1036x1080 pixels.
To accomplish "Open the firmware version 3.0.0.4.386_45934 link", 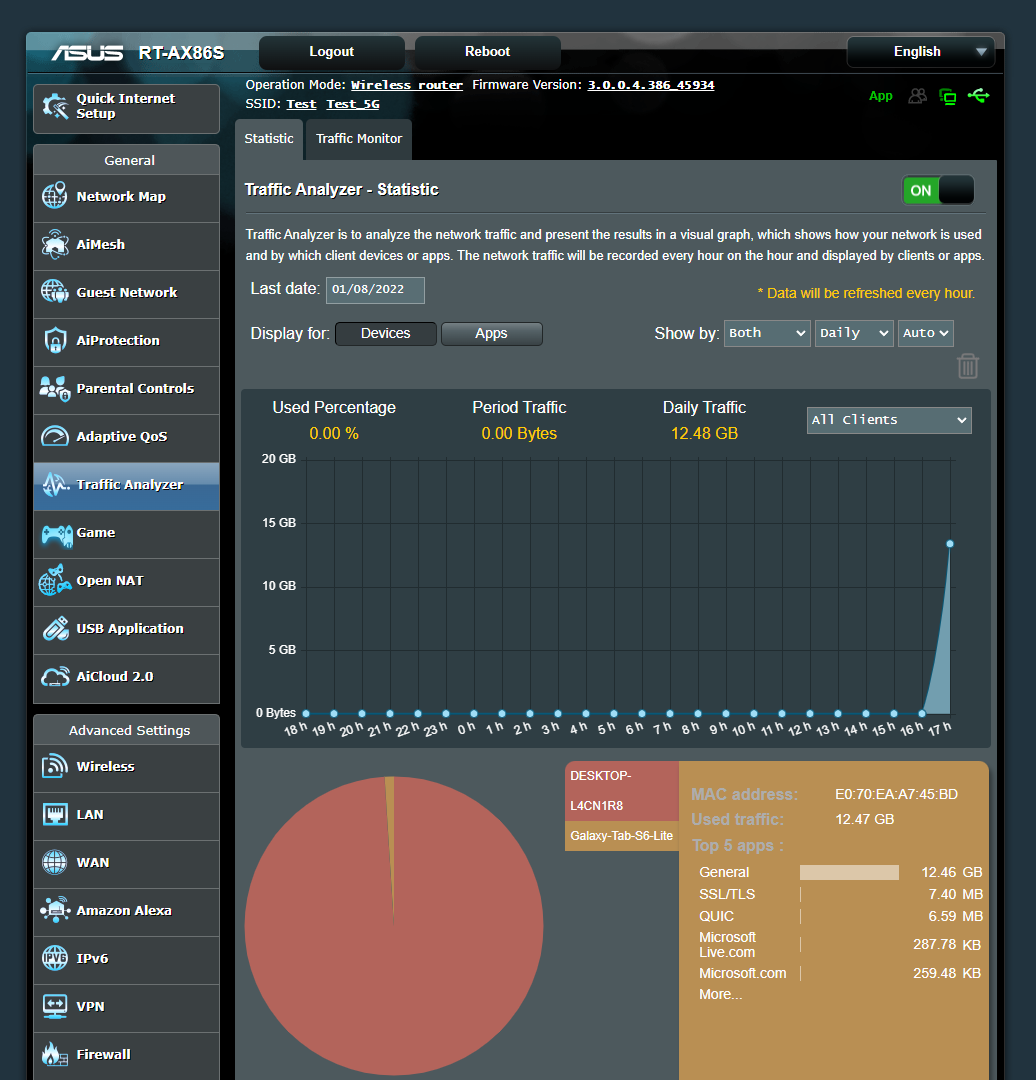I will pos(650,84).
